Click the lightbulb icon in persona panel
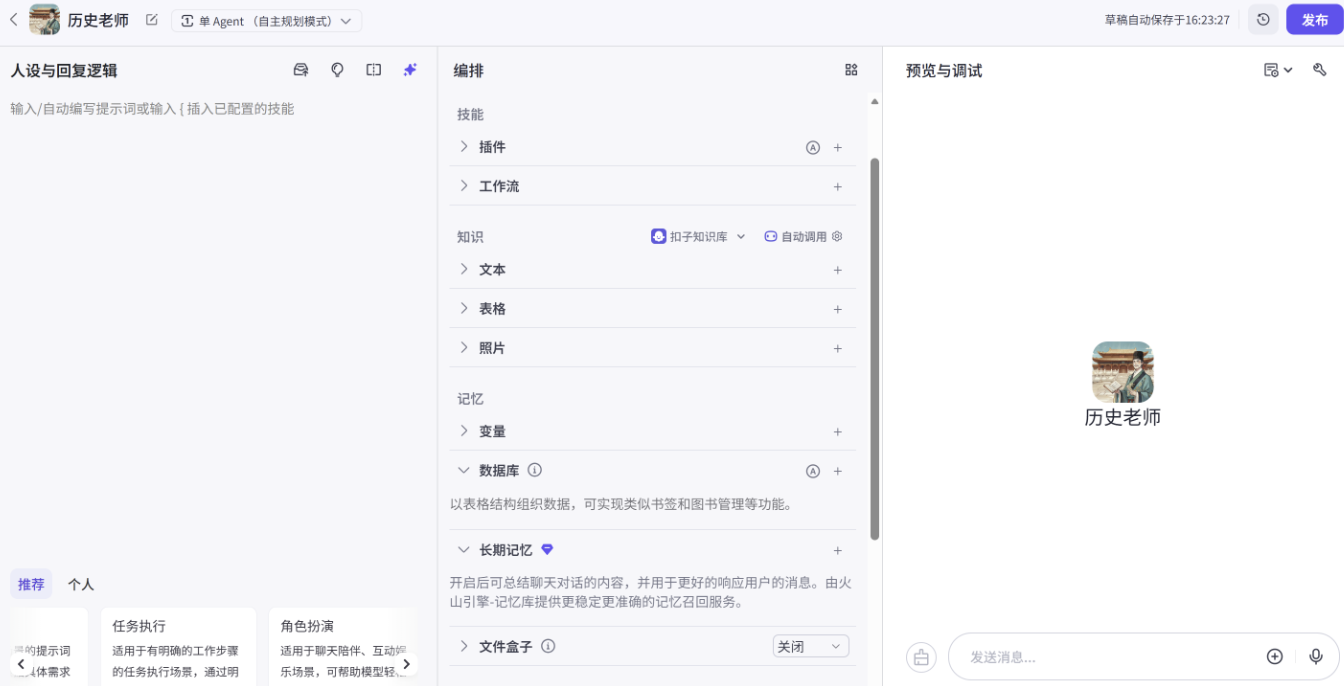This screenshot has height=686, width=1344. tap(338, 70)
